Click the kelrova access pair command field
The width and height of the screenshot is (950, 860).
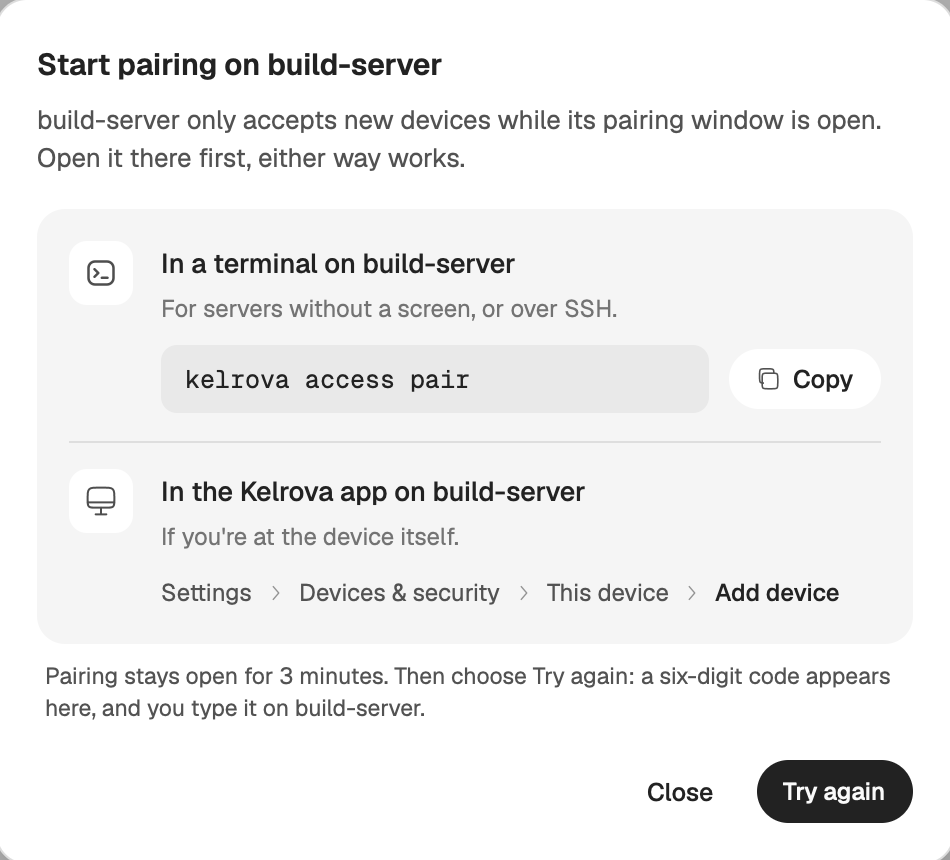coord(434,379)
